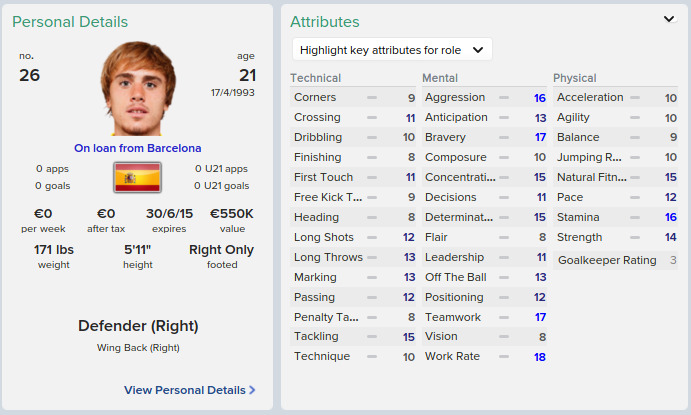Screen dimensions: 691x415
Task: Select the Technical column header
Action: [316, 78]
